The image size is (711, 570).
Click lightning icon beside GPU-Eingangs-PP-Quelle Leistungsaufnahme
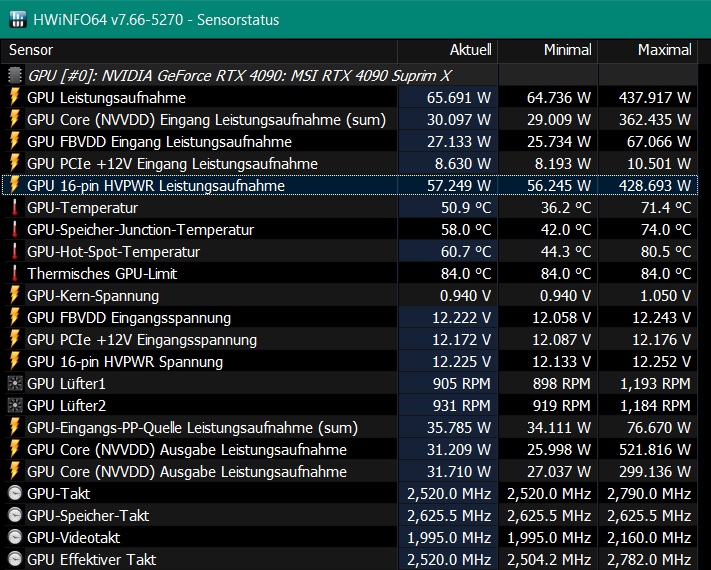(x=15, y=427)
